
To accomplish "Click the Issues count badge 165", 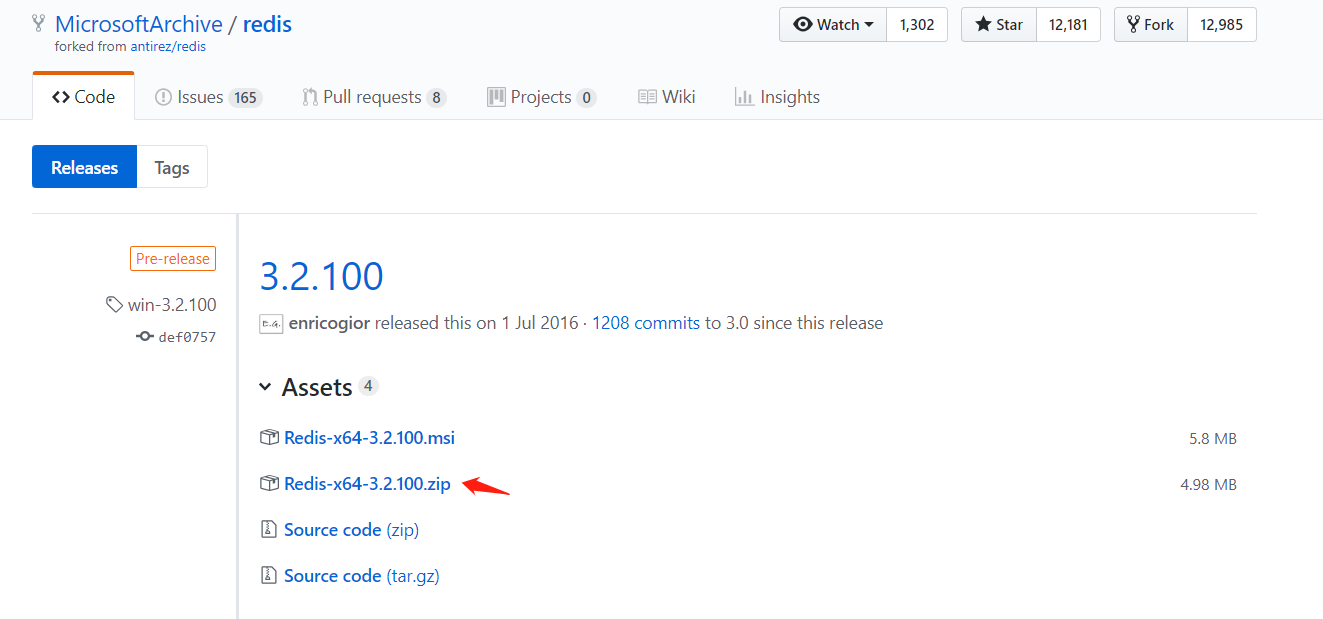I will pyautogui.click(x=245, y=98).
